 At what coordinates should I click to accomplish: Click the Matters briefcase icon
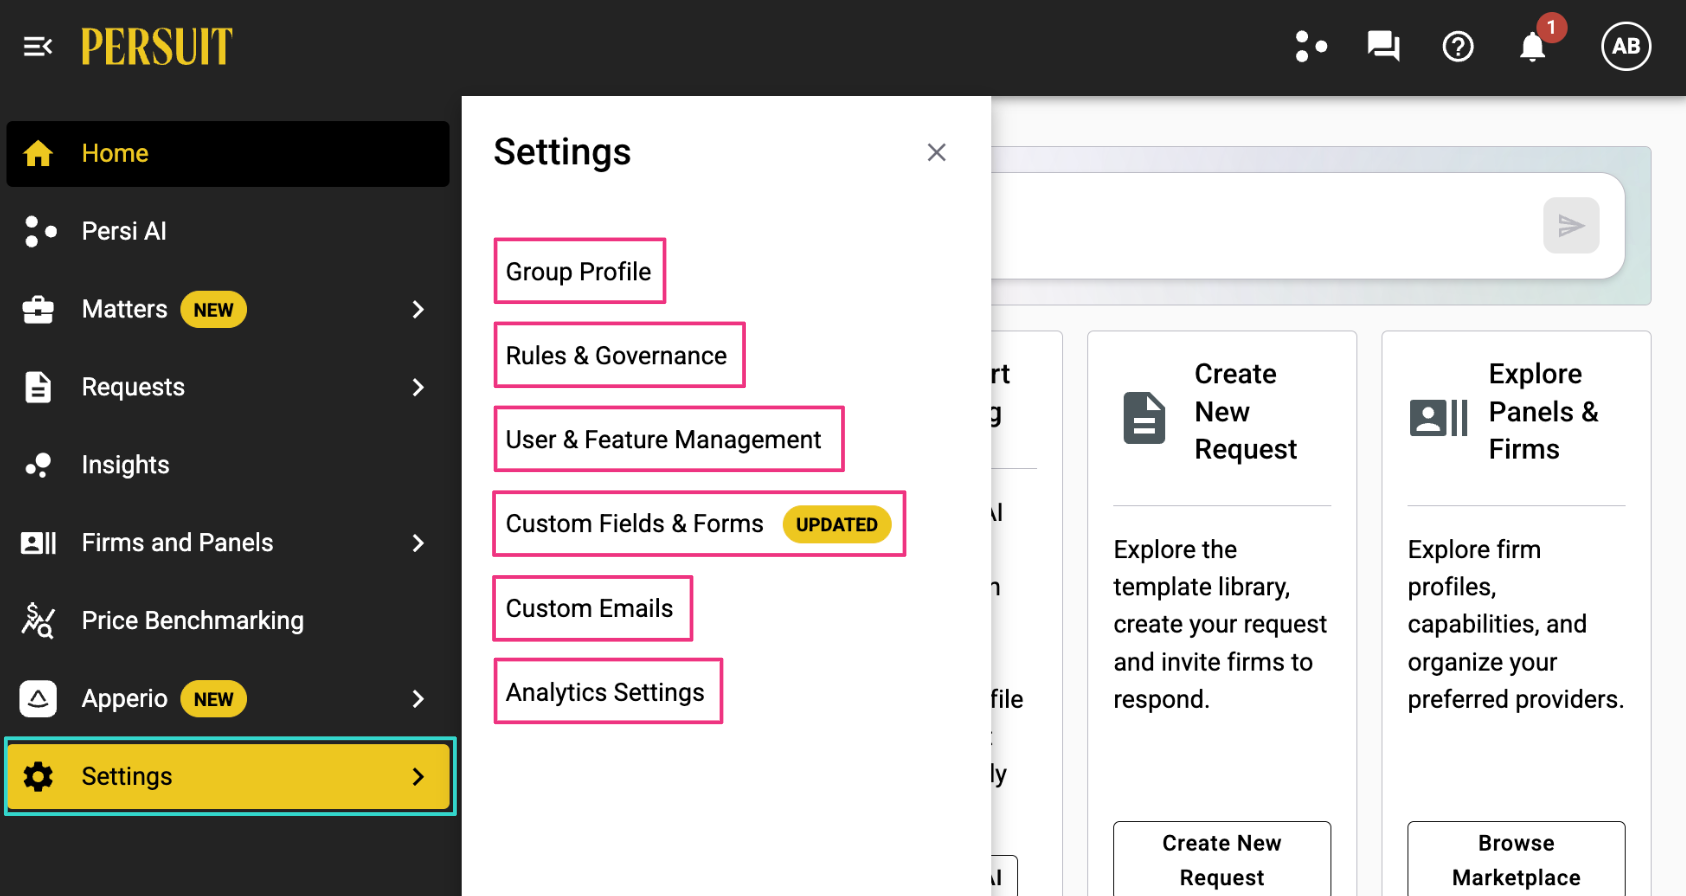38,309
